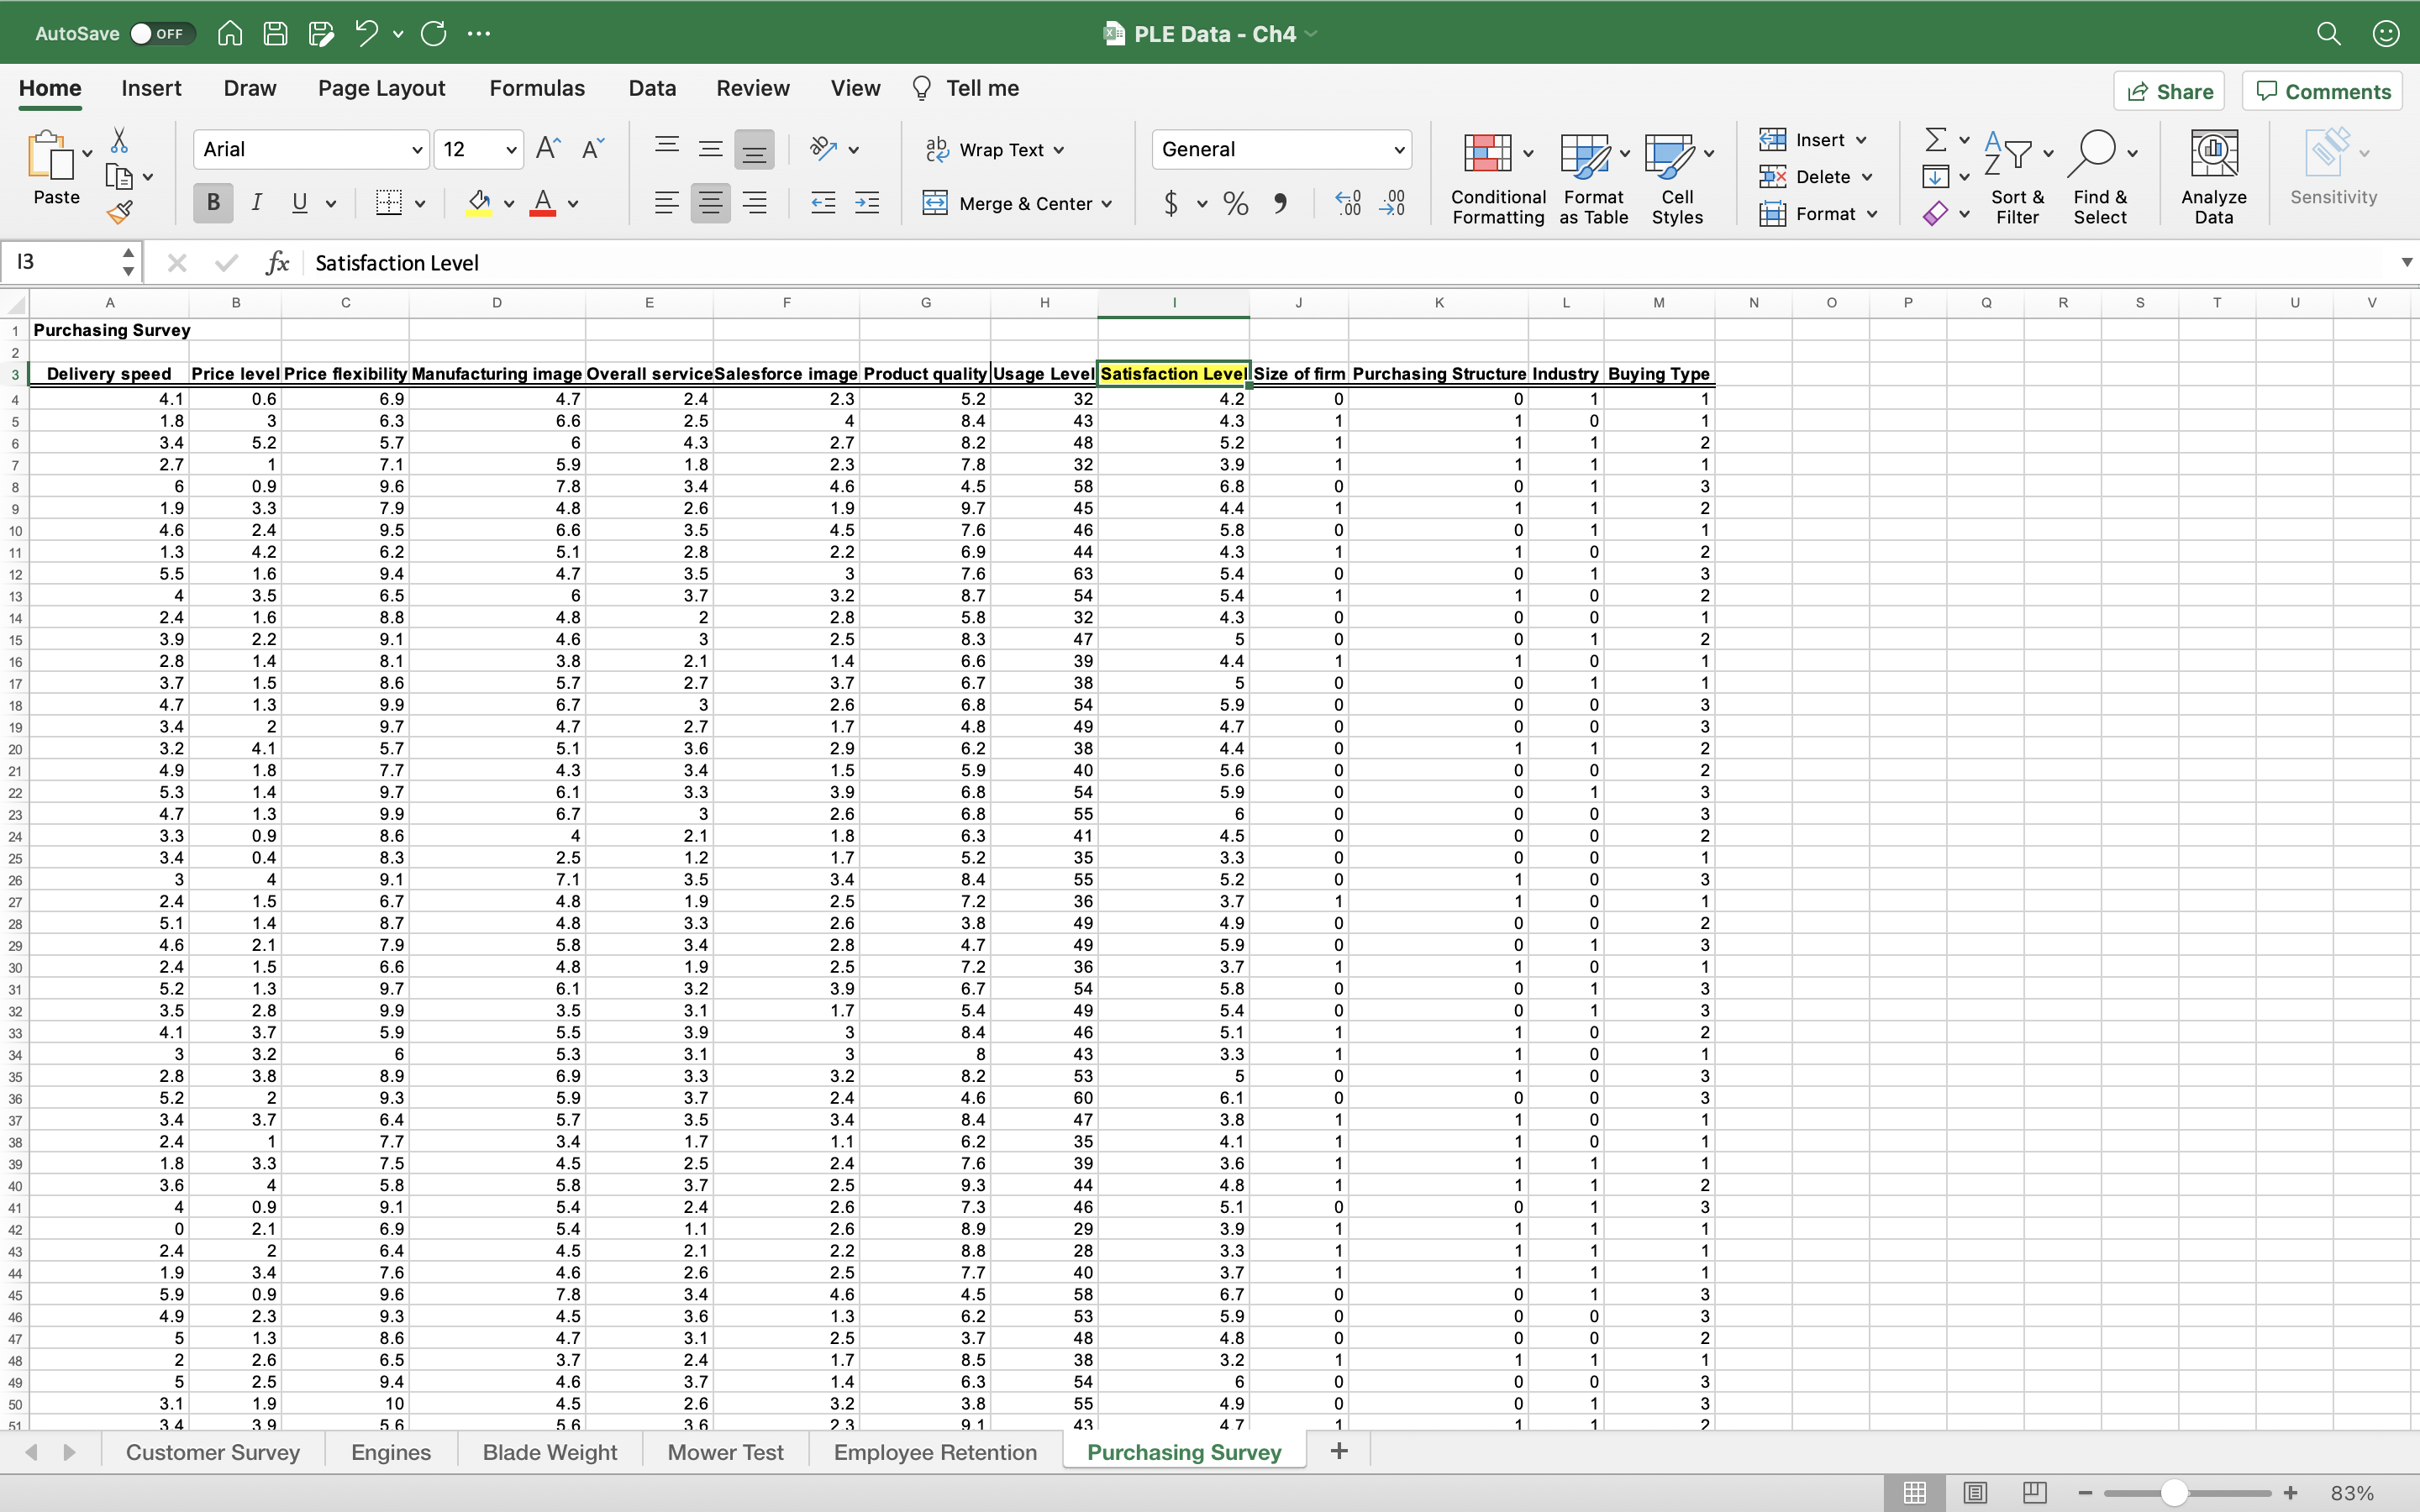
Task: Toggle Bold formatting button
Action: 213,203
